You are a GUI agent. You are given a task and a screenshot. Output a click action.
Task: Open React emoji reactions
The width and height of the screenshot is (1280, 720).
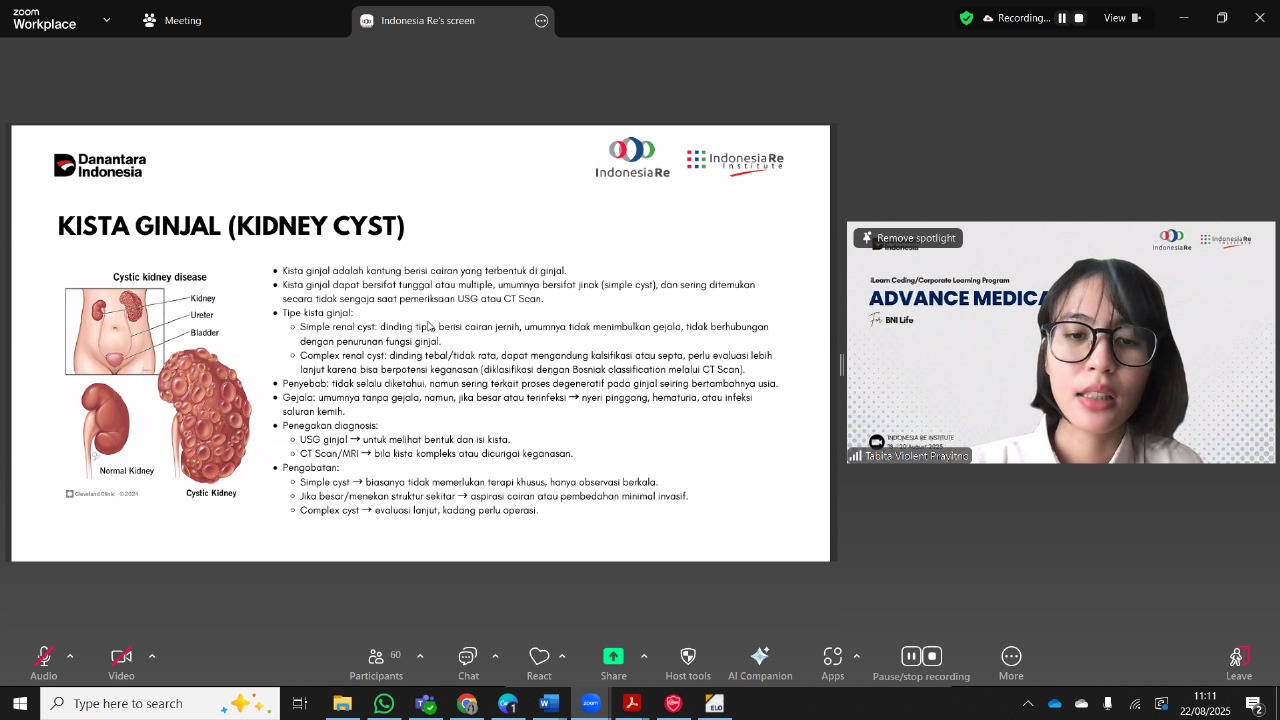[x=539, y=658]
